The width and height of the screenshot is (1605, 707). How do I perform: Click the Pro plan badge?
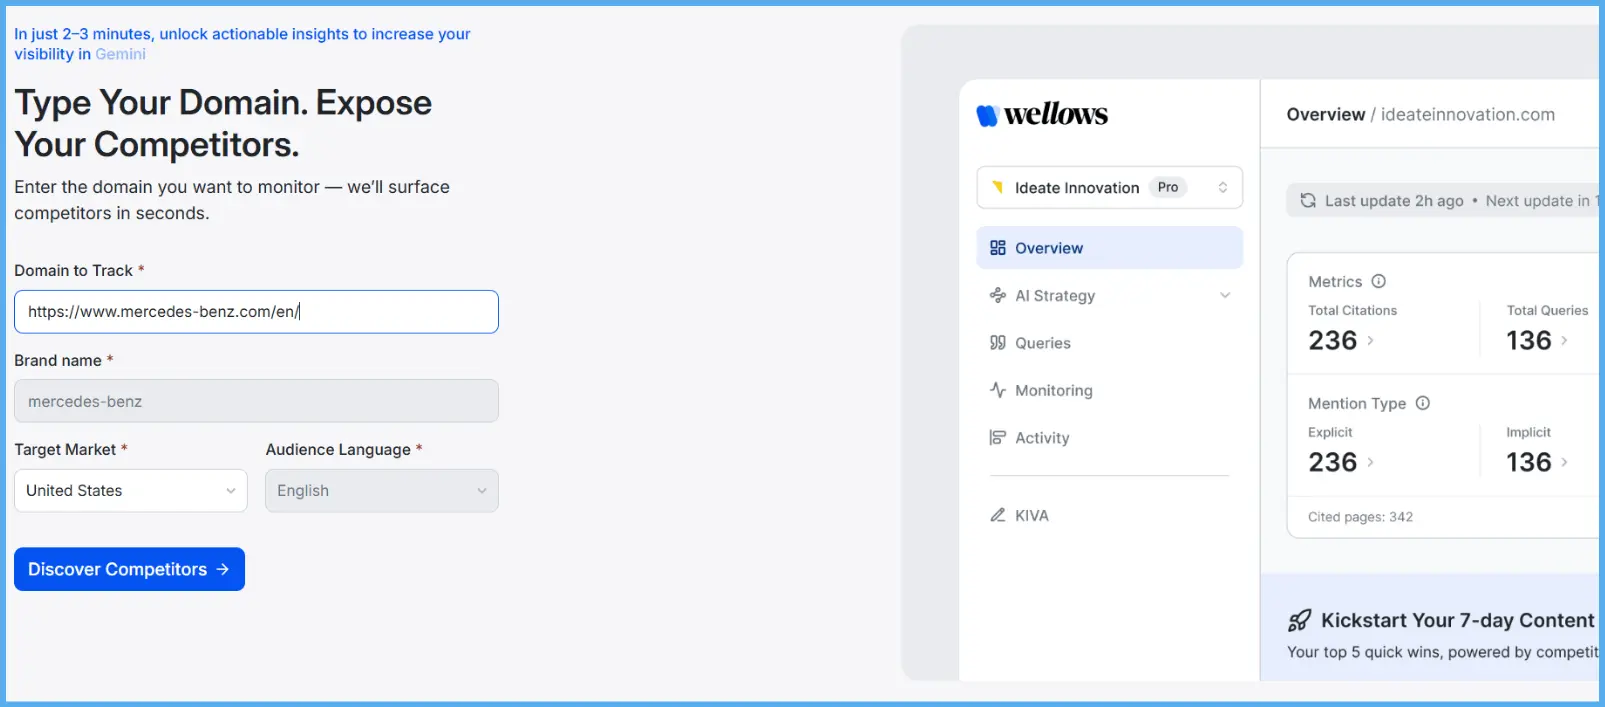1167,187
